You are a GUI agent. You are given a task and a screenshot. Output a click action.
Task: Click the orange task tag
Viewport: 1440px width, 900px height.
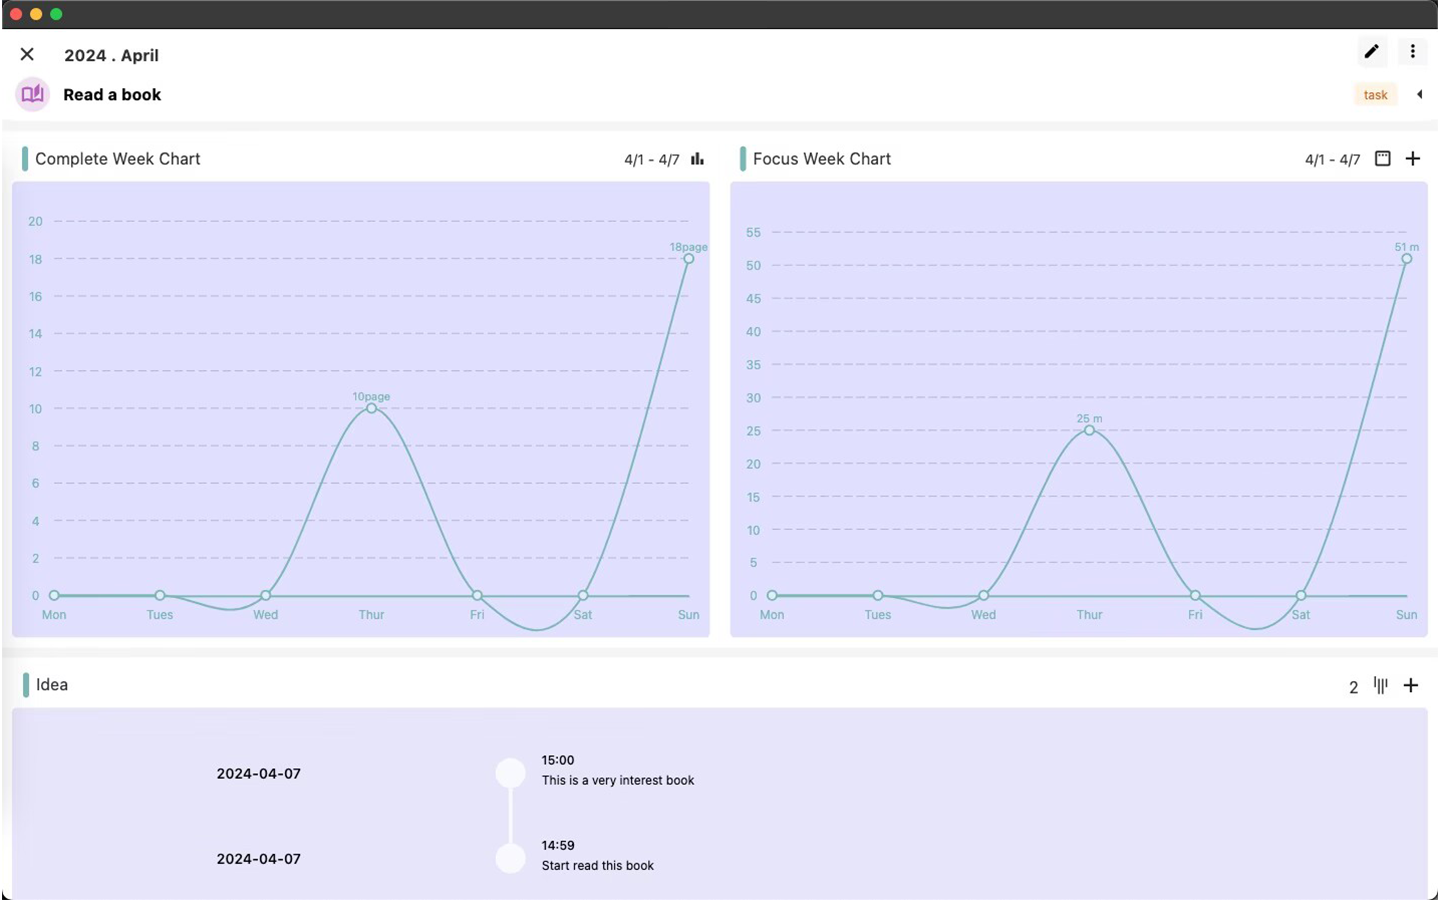[1375, 95]
